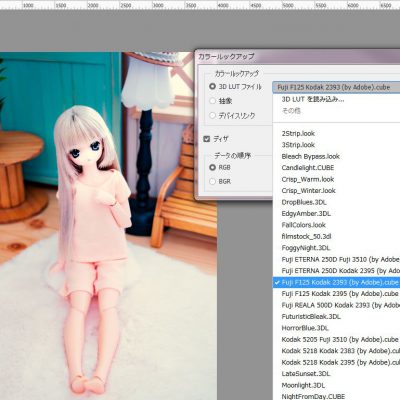
Task: Apply filmstock_50.3dl preset
Action: (306, 237)
